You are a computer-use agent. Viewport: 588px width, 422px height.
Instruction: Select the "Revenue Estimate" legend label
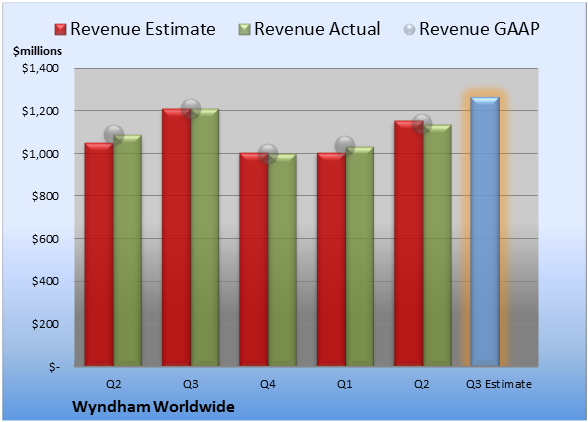click(143, 29)
